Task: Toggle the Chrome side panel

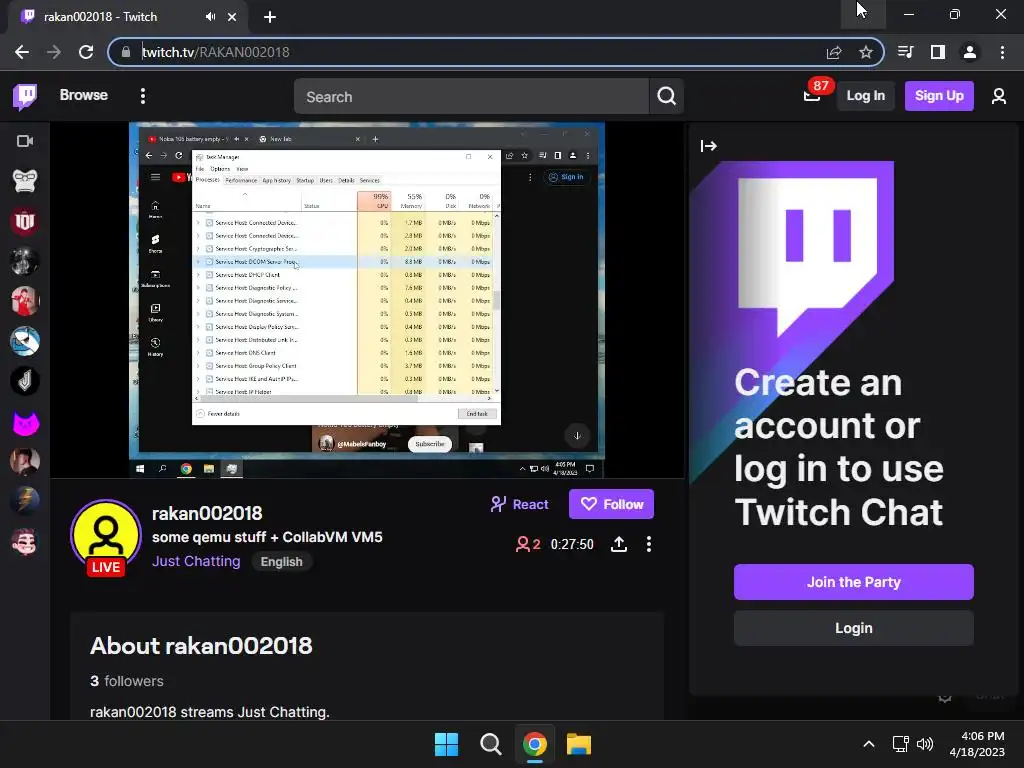Action: coord(938,52)
